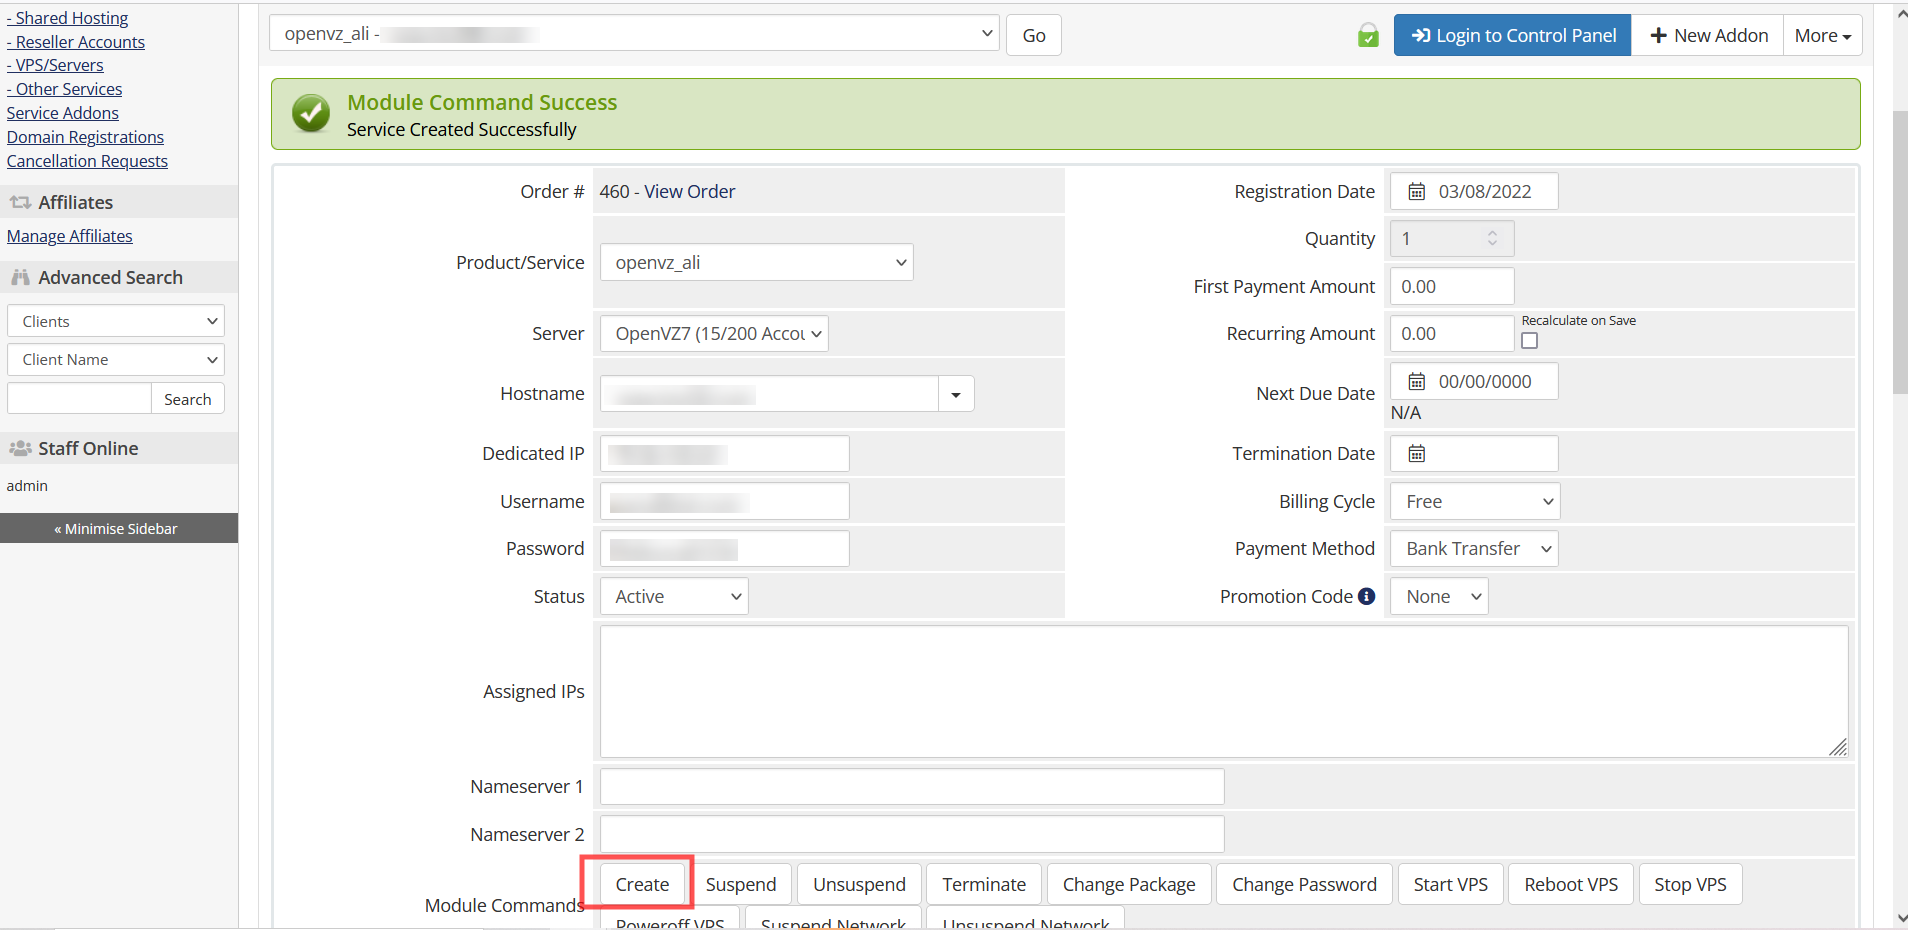
Task: Click the Advanced Search binoculars icon
Action: (20, 278)
